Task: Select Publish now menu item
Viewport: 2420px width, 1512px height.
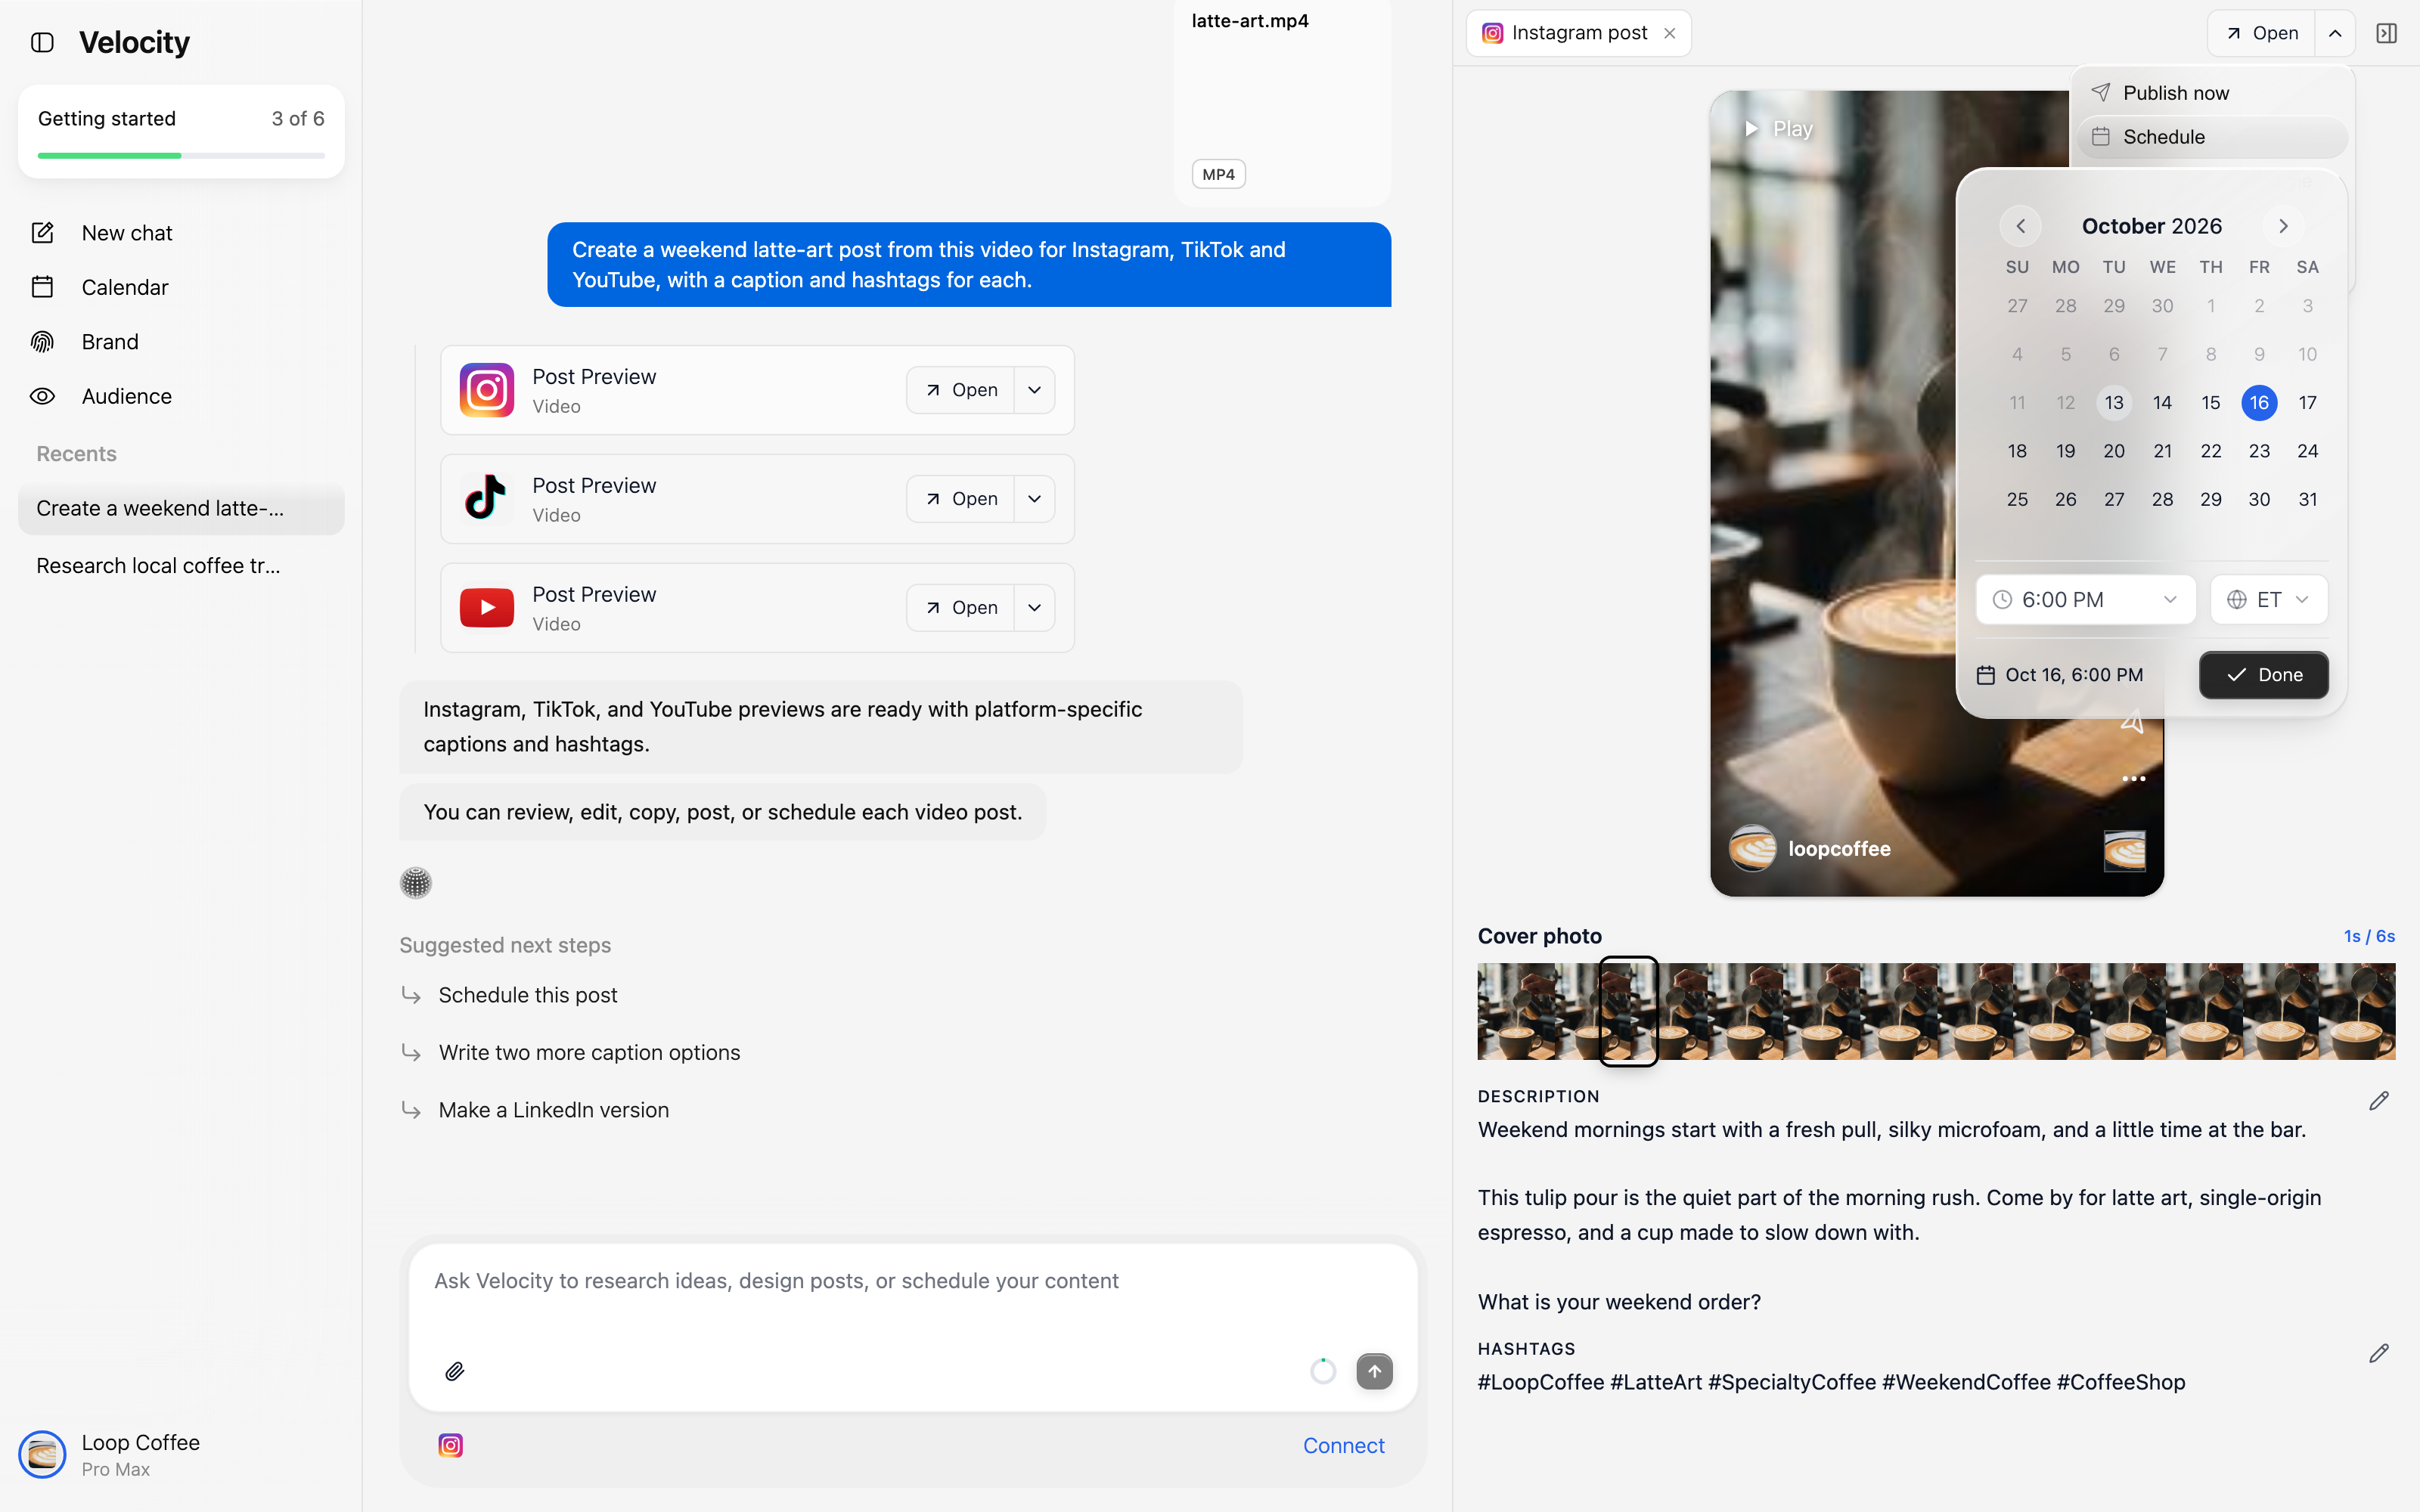Action: pyautogui.click(x=2212, y=93)
